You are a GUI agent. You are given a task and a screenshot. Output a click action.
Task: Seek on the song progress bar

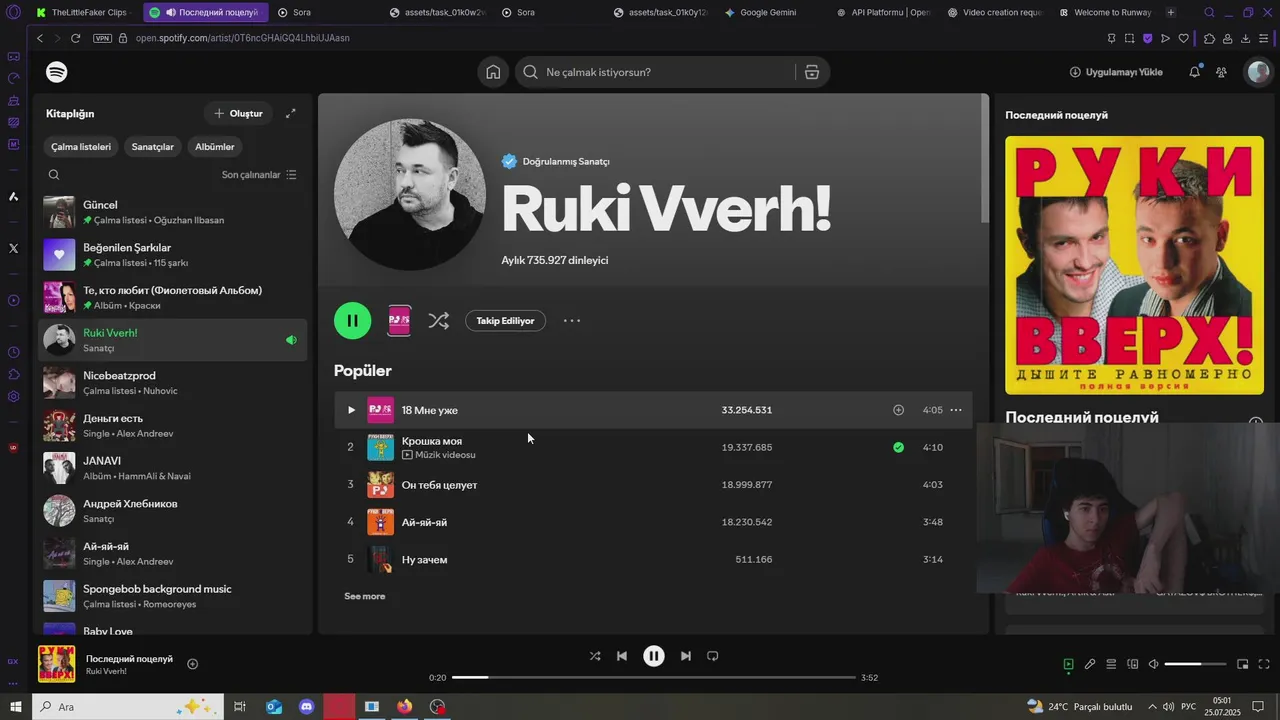pyautogui.click(x=653, y=677)
